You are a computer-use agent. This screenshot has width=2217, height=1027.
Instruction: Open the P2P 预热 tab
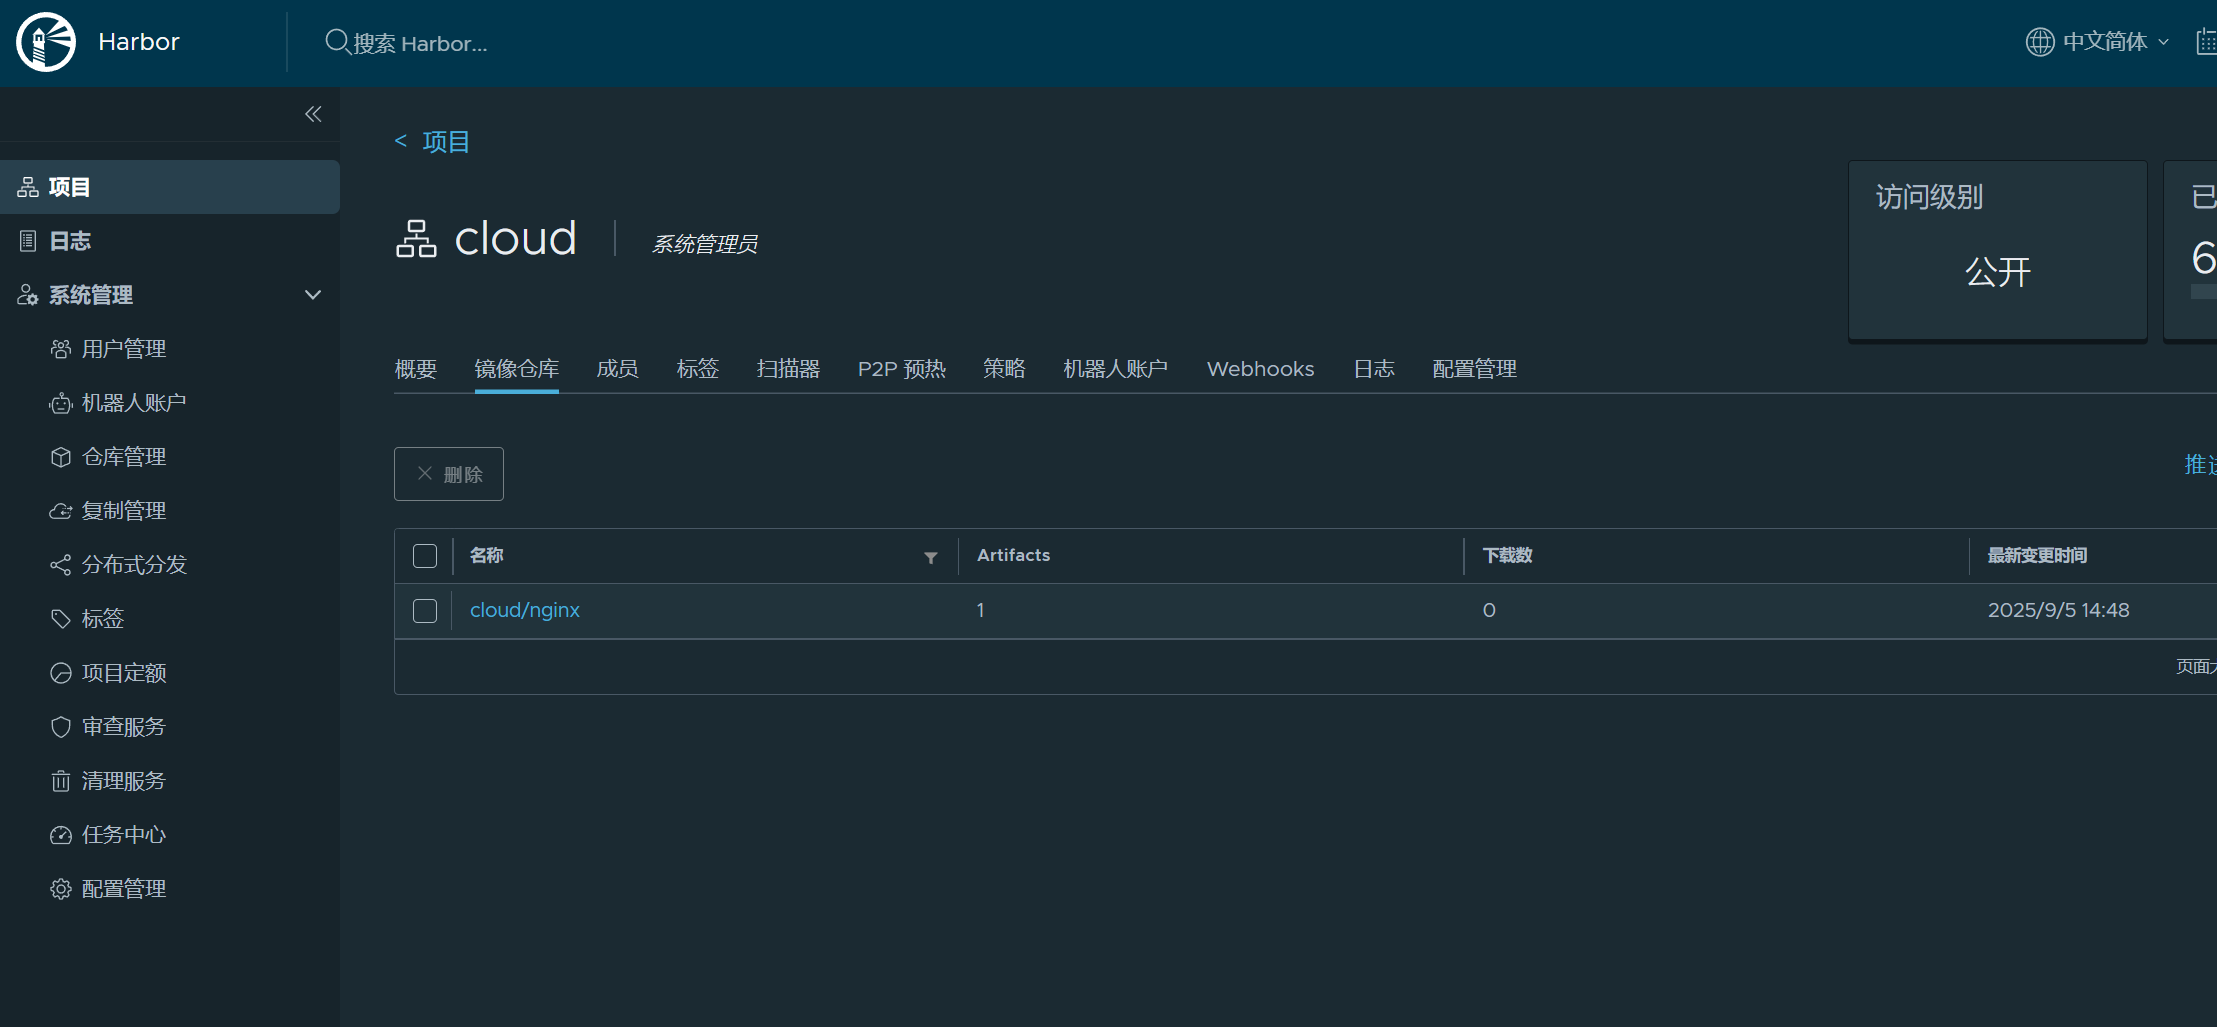pyautogui.click(x=902, y=369)
